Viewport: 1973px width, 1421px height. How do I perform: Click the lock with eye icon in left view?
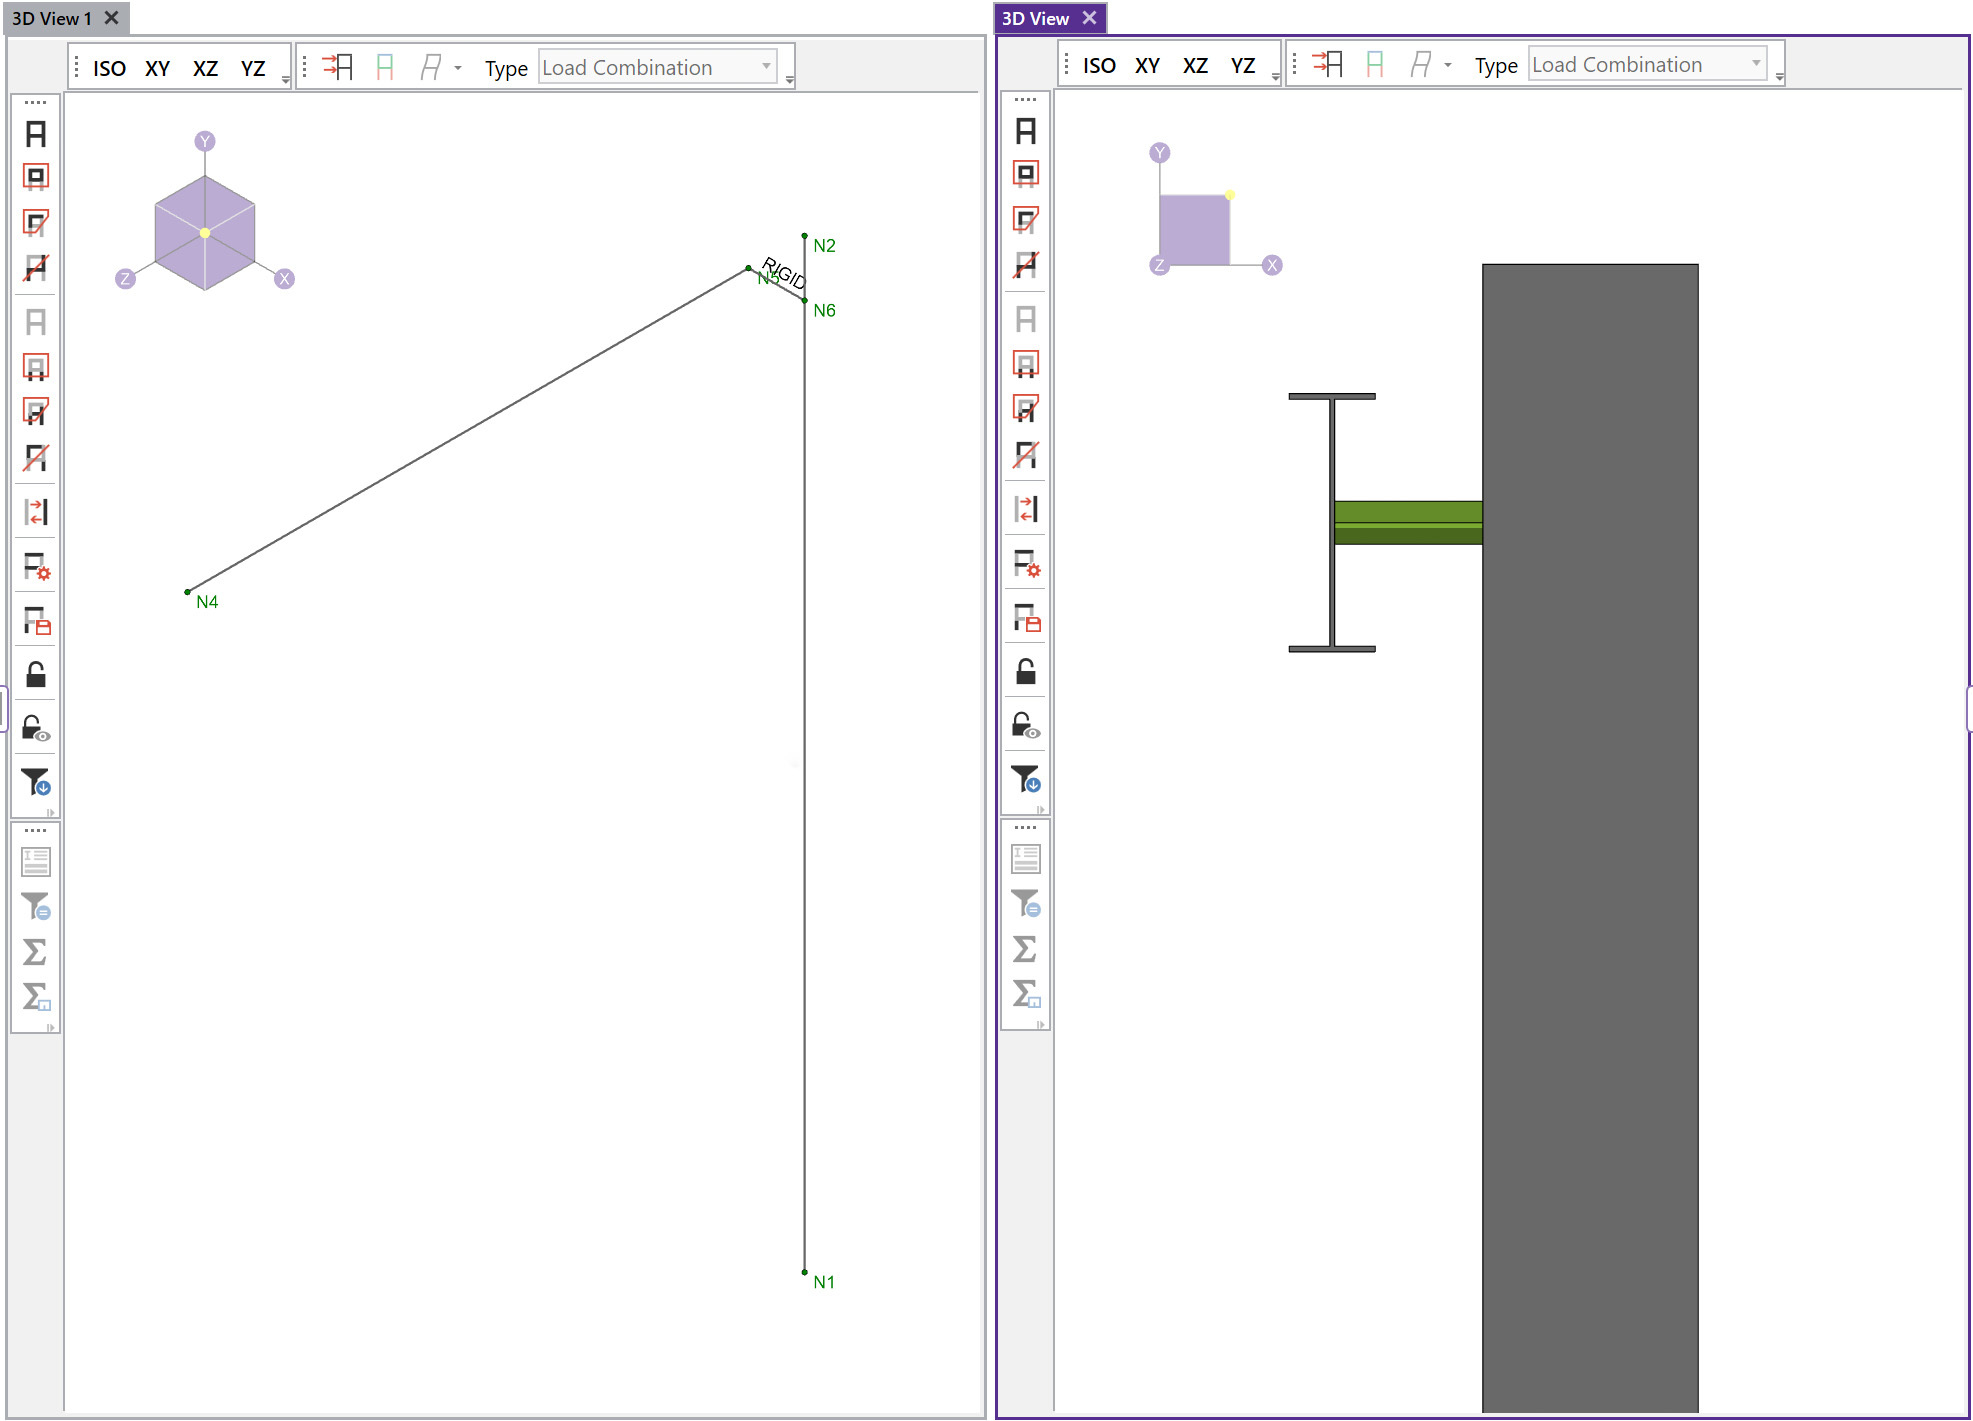coord(35,728)
